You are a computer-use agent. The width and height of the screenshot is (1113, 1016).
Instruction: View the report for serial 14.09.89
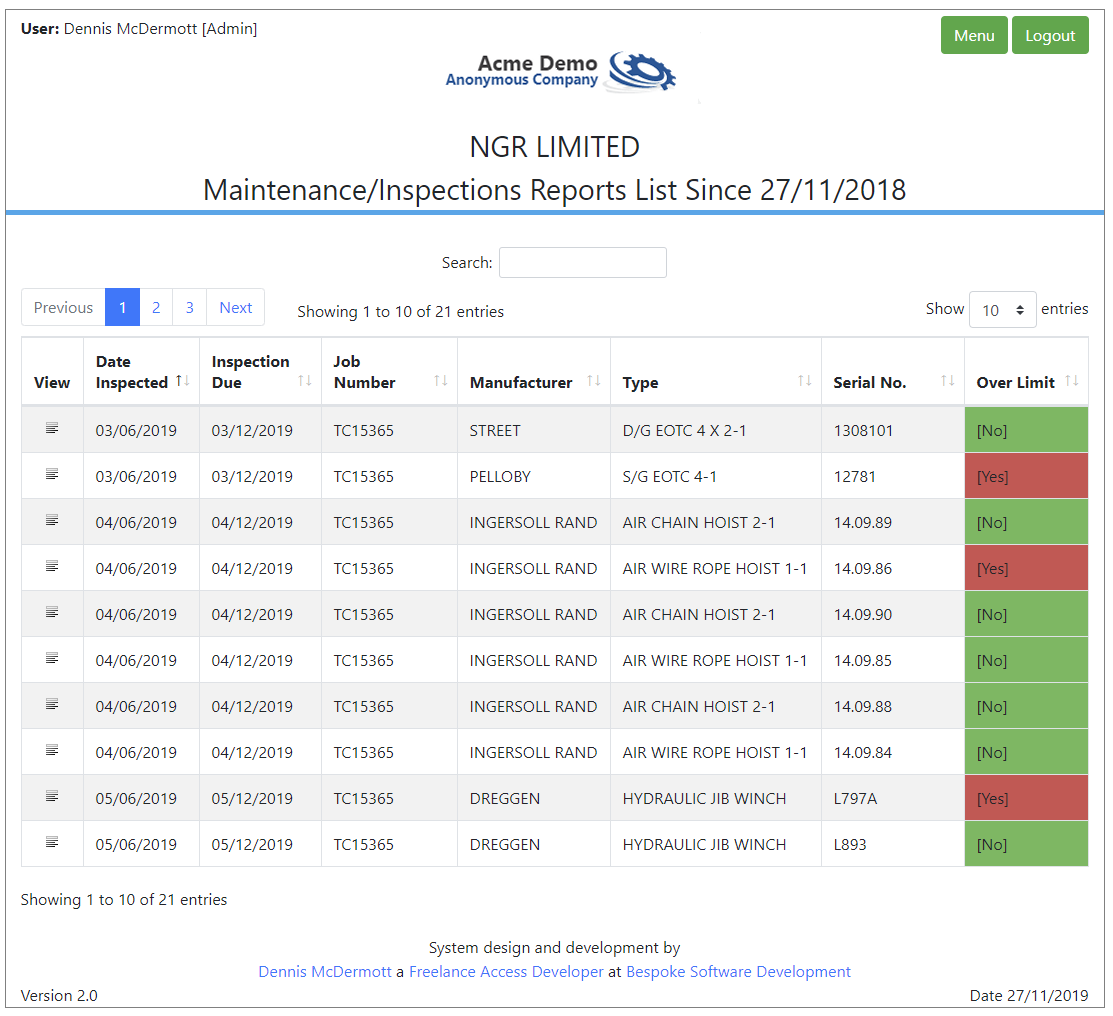[52, 521]
